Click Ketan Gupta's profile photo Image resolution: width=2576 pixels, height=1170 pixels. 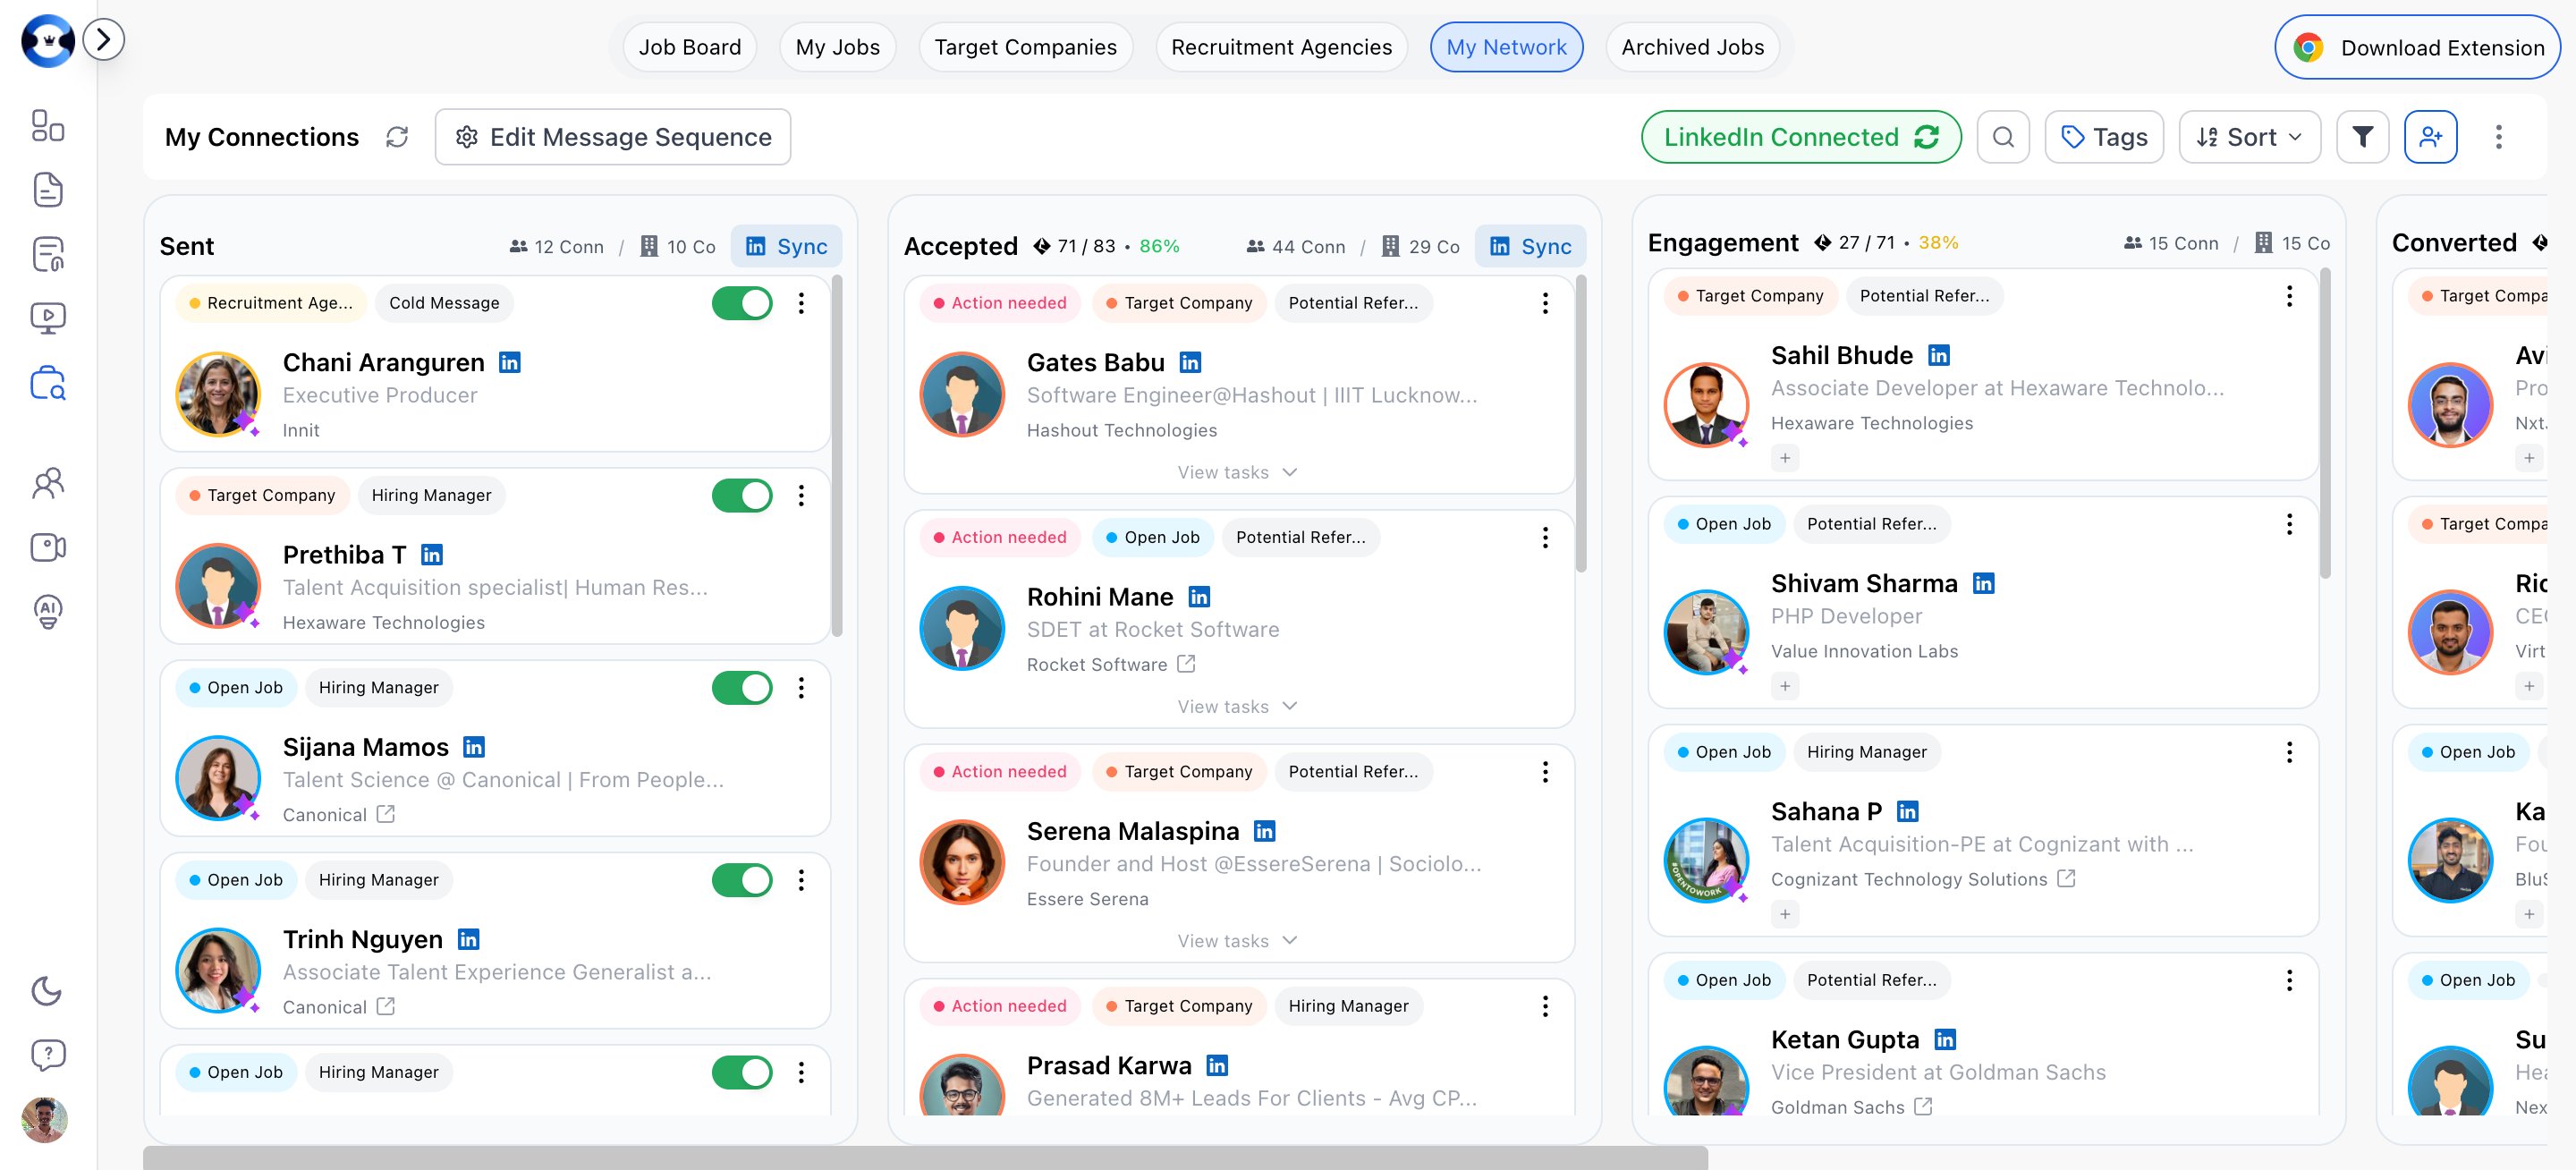pos(1706,1082)
